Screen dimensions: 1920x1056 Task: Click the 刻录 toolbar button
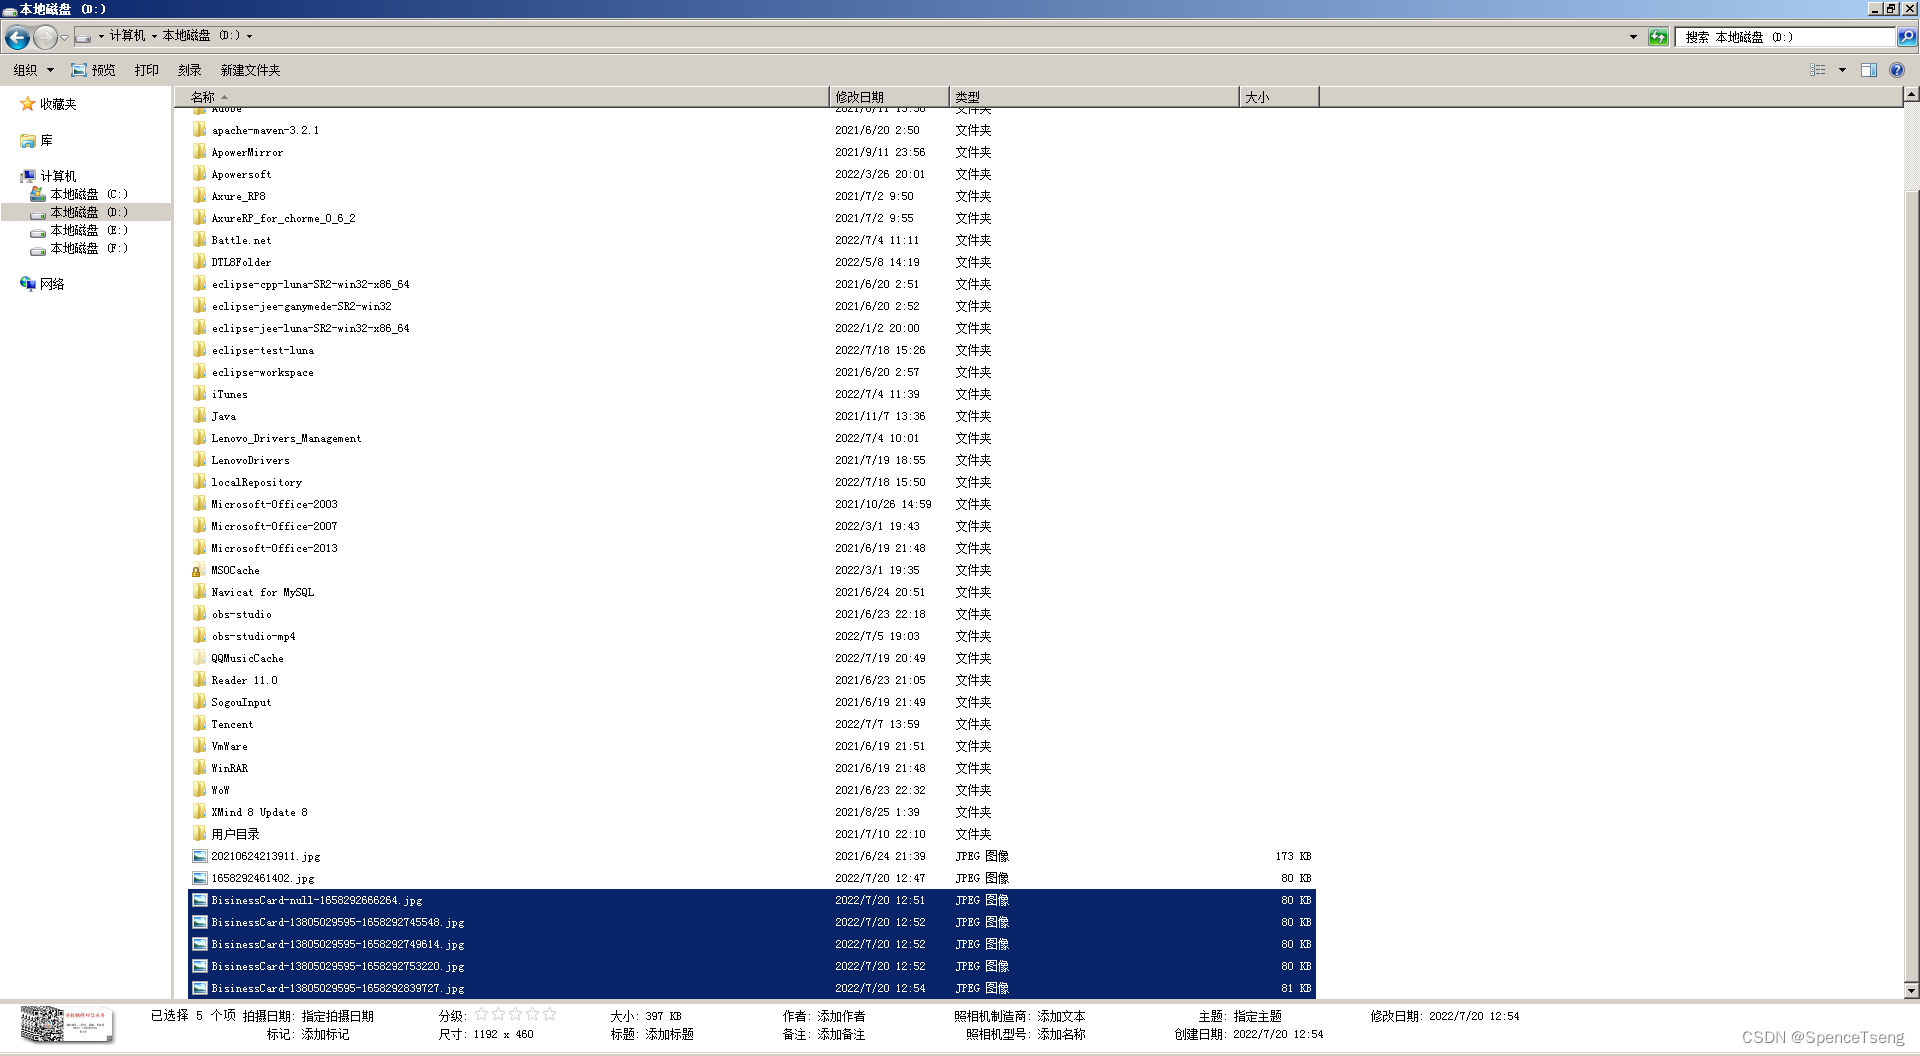tap(190, 70)
